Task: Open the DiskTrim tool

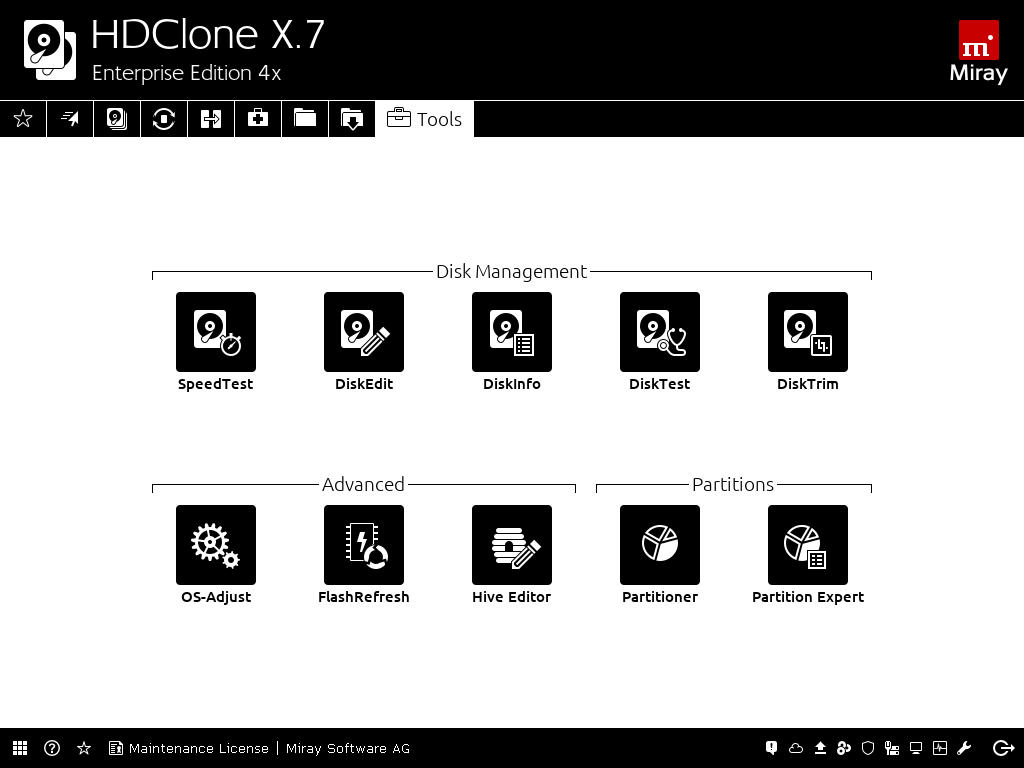Action: tap(807, 332)
